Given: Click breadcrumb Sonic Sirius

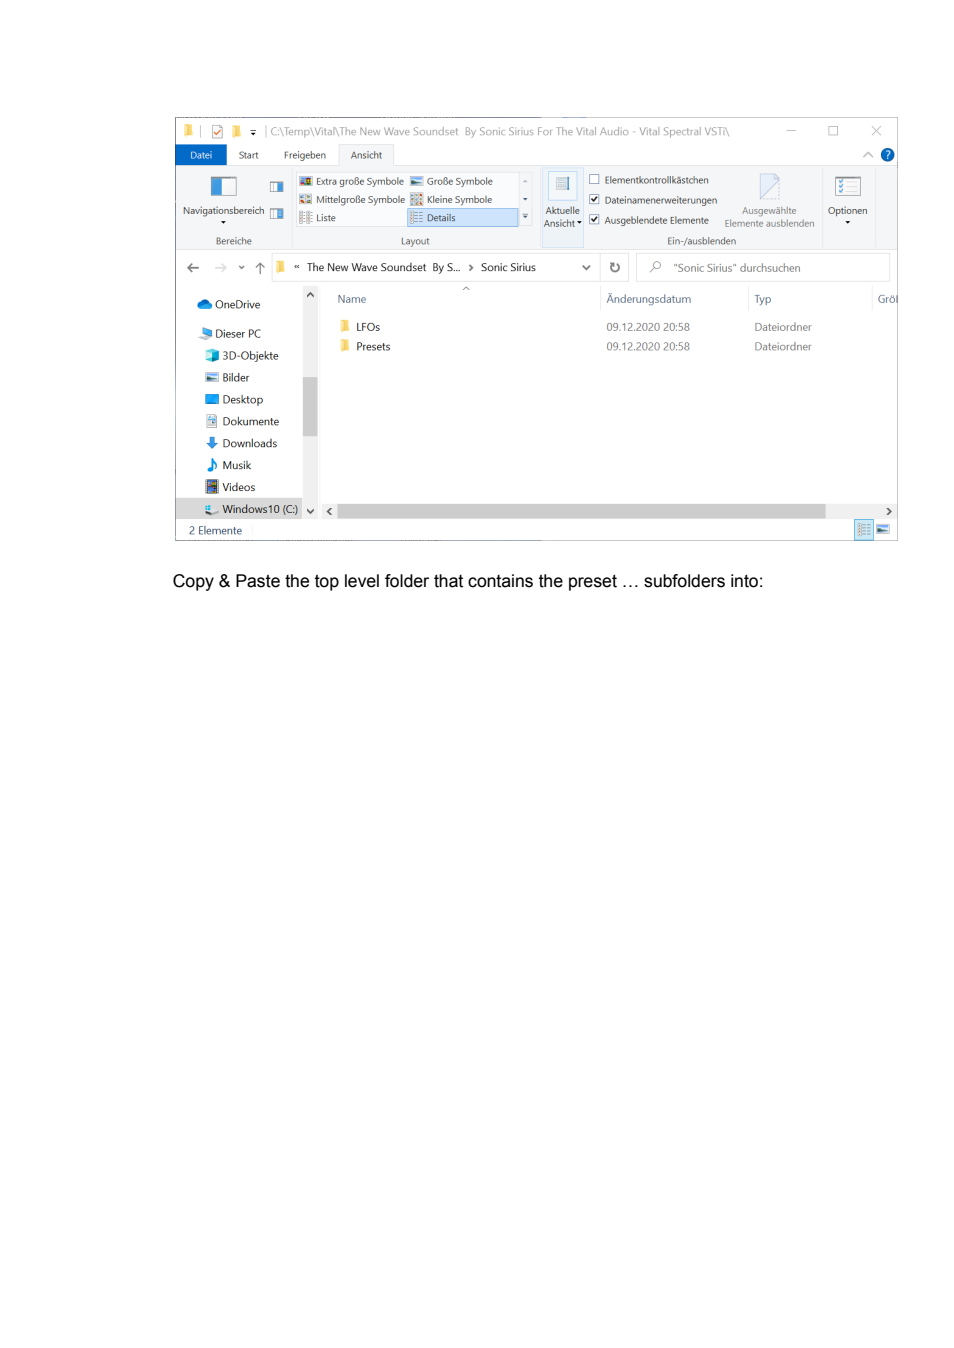Looking at the screenshot, I should pyautogui.click(x=508, y=267).
